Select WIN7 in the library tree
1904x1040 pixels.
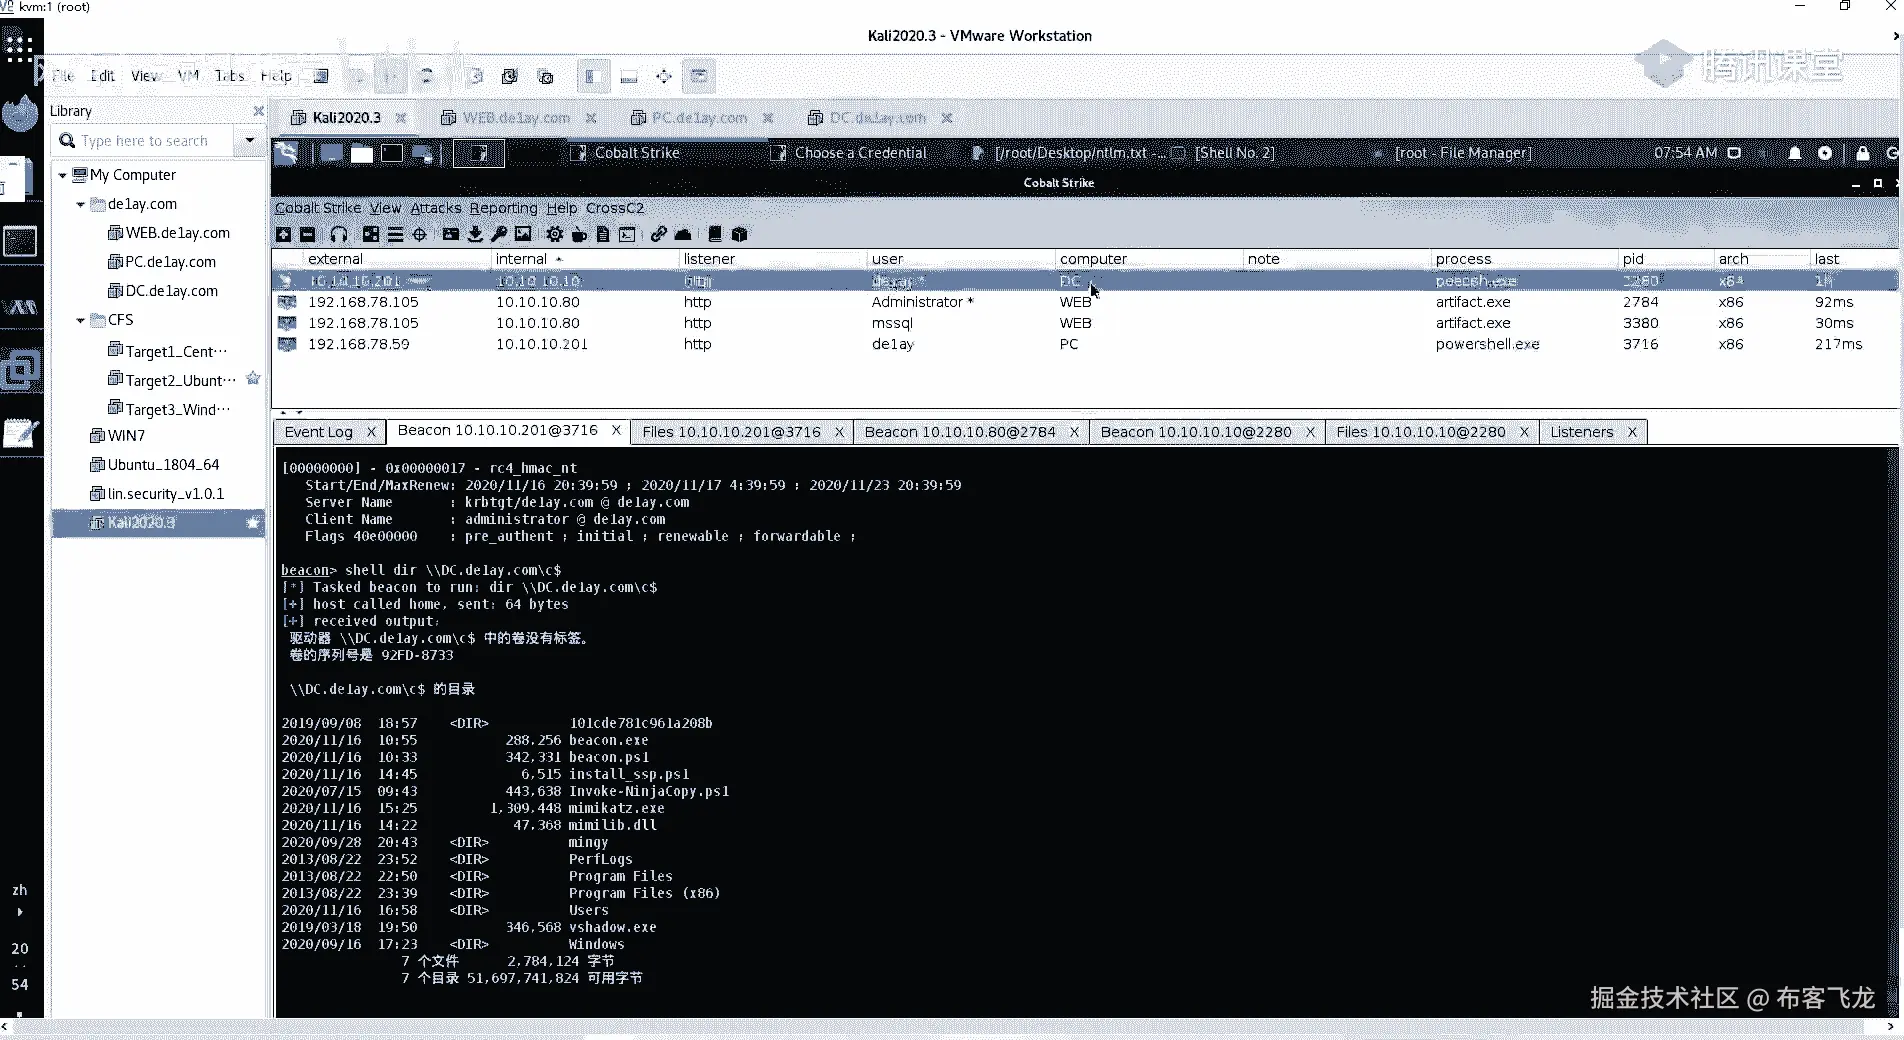118,436
